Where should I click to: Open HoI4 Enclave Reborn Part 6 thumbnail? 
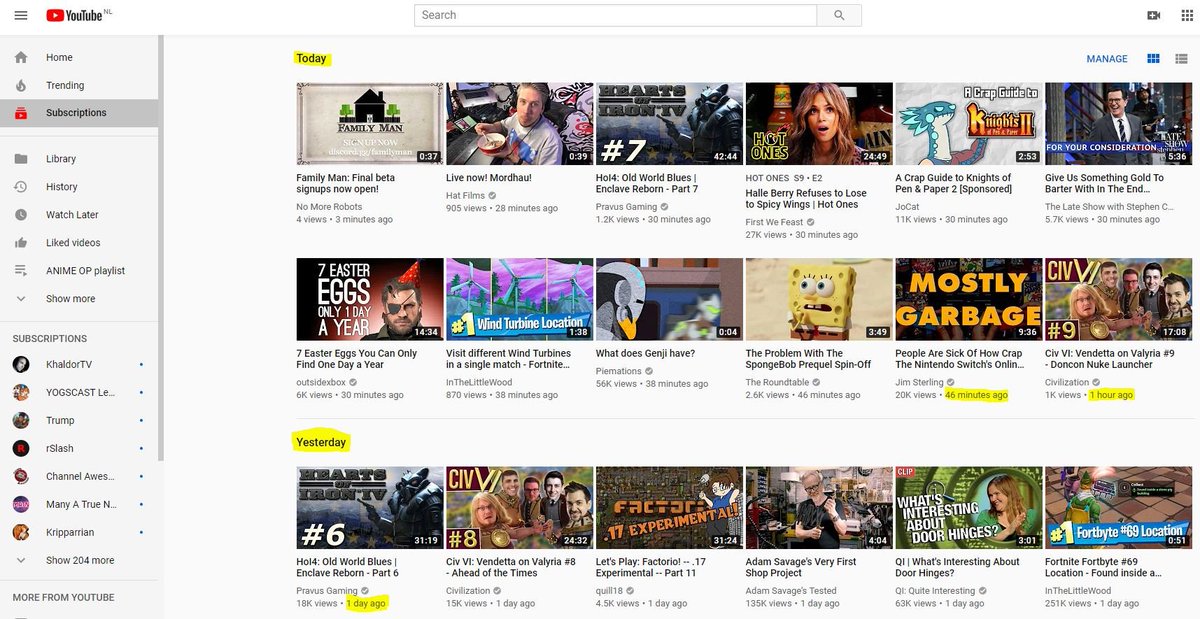tap(370, 508)
